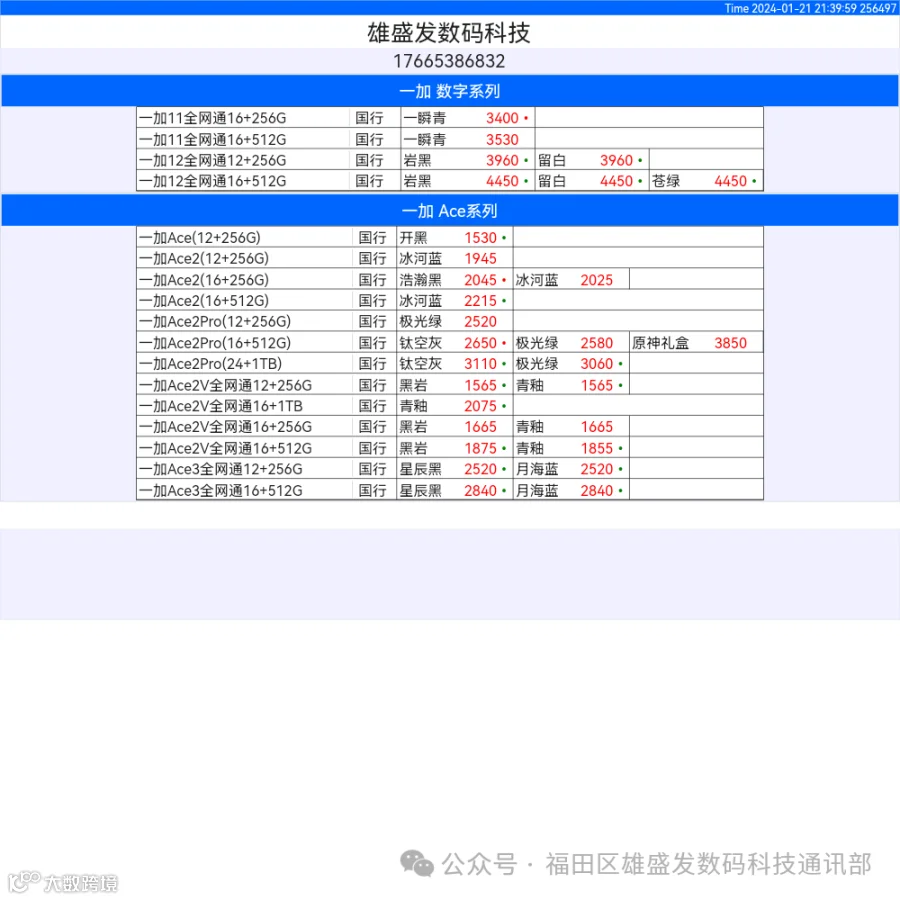
Task: Click 浩瀚黑 price 2045
Action: [x=480, y=280]
